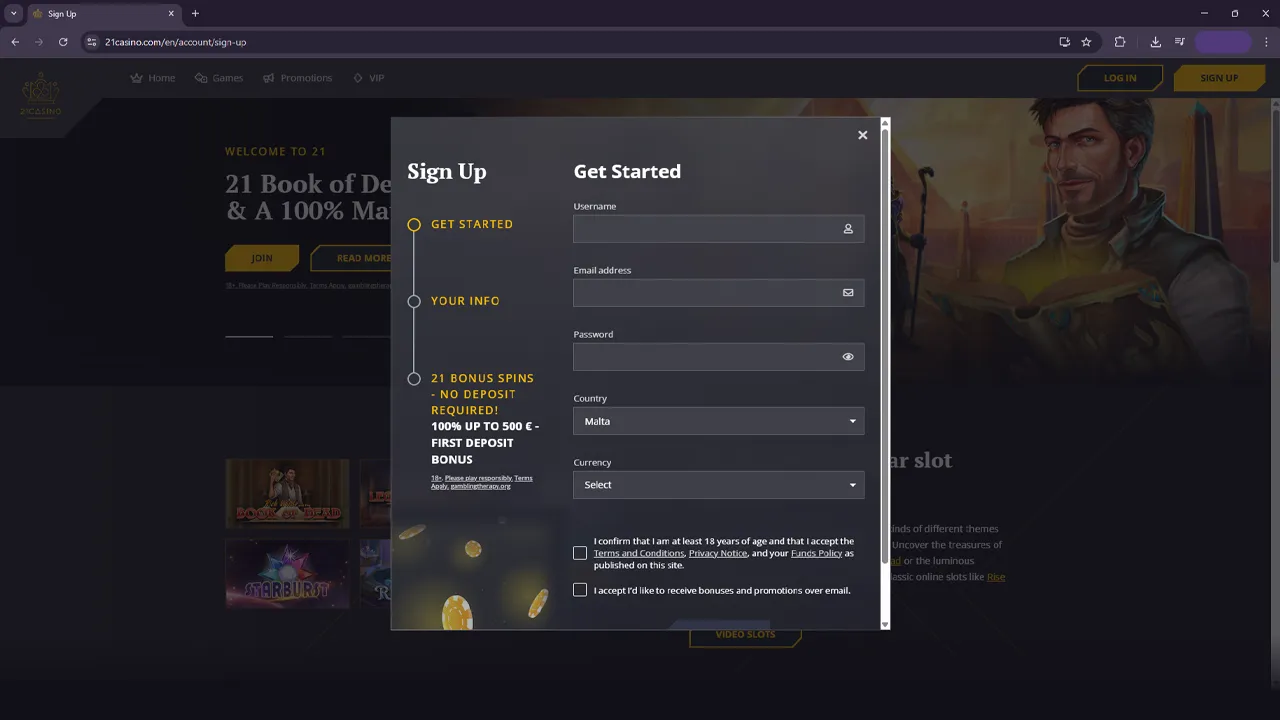Open the browser extensions puzzle icon
Image resolution: width=1280 pixels, height=720 pixels.
(1119, 42)
